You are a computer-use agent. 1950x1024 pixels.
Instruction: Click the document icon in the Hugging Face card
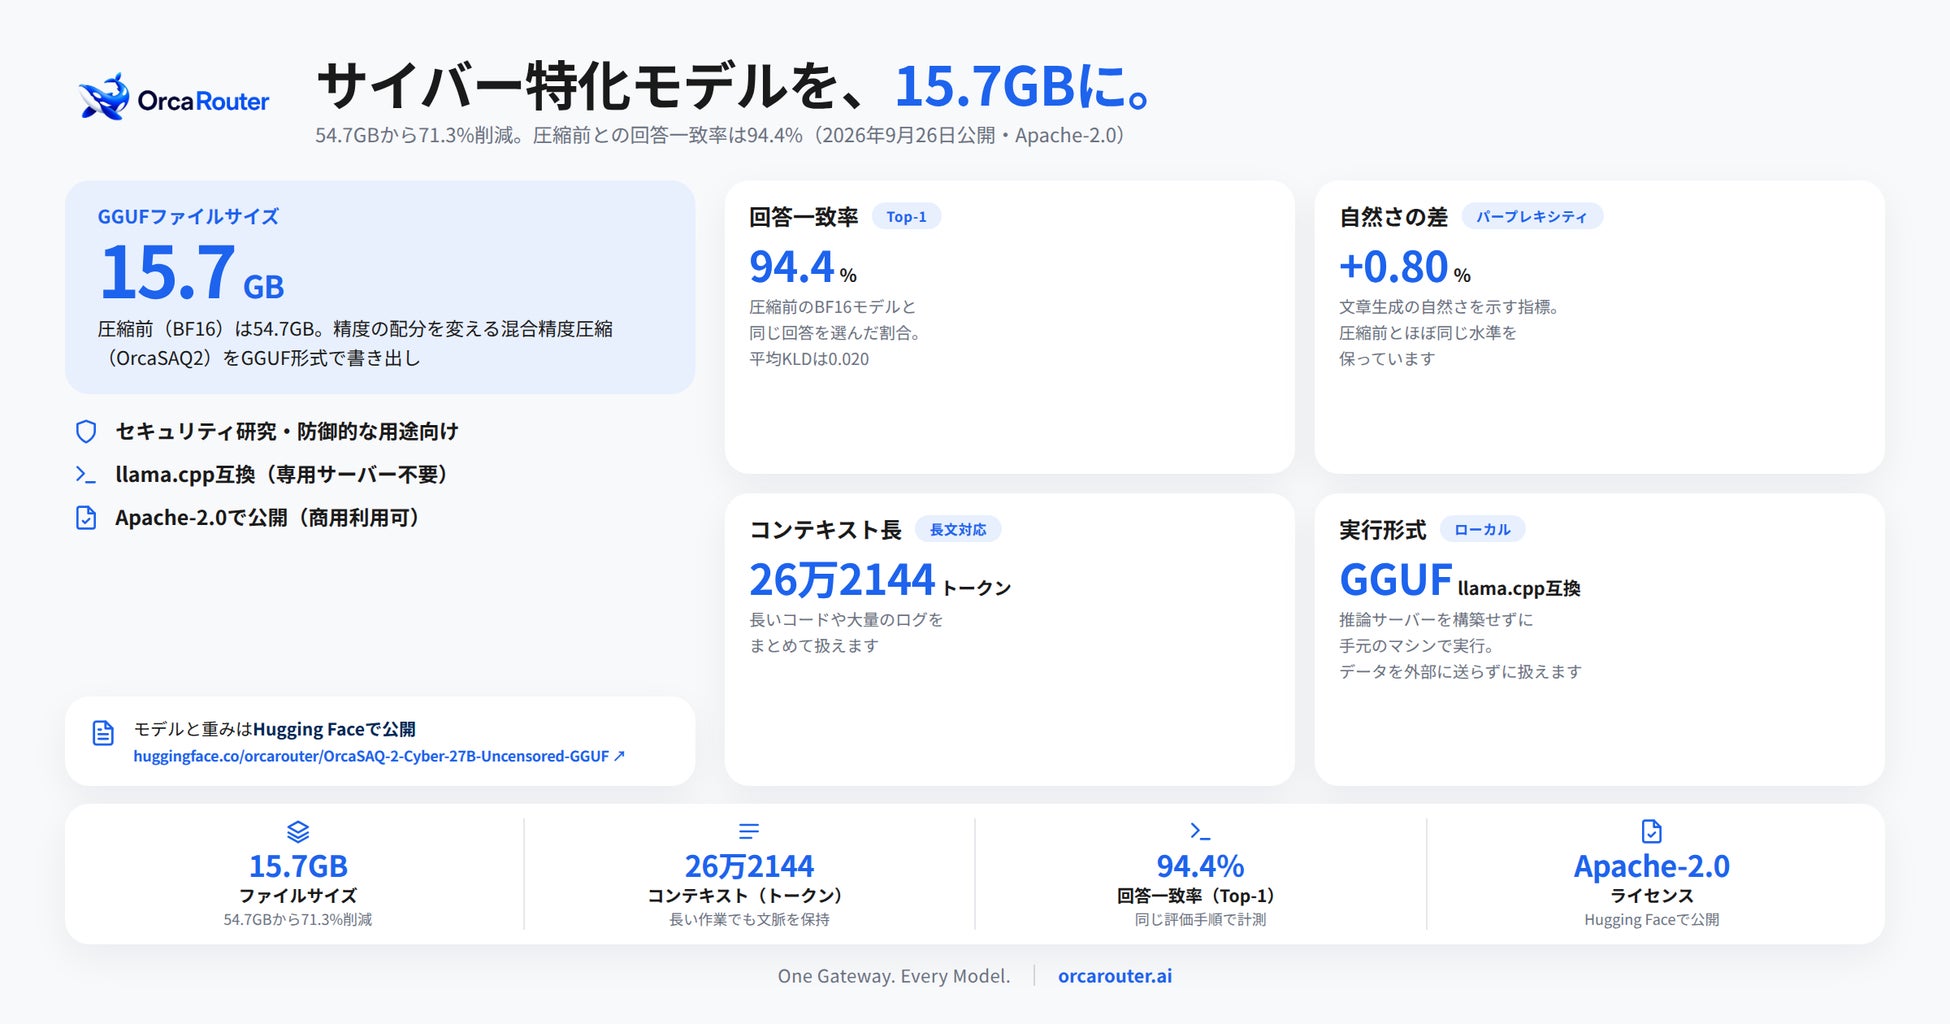(x=103, y=733)
